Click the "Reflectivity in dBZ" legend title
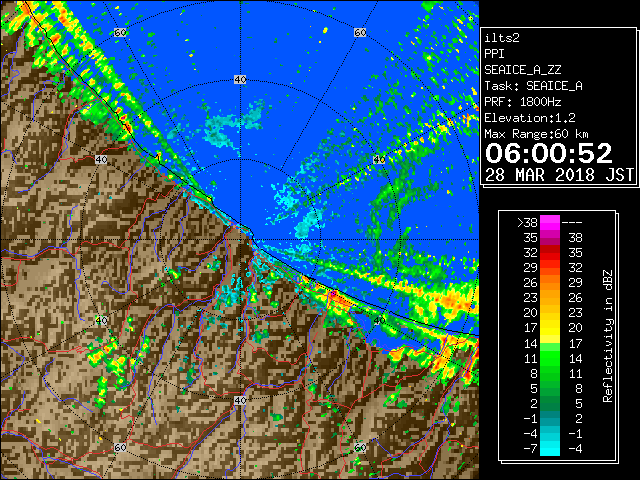 608,336
